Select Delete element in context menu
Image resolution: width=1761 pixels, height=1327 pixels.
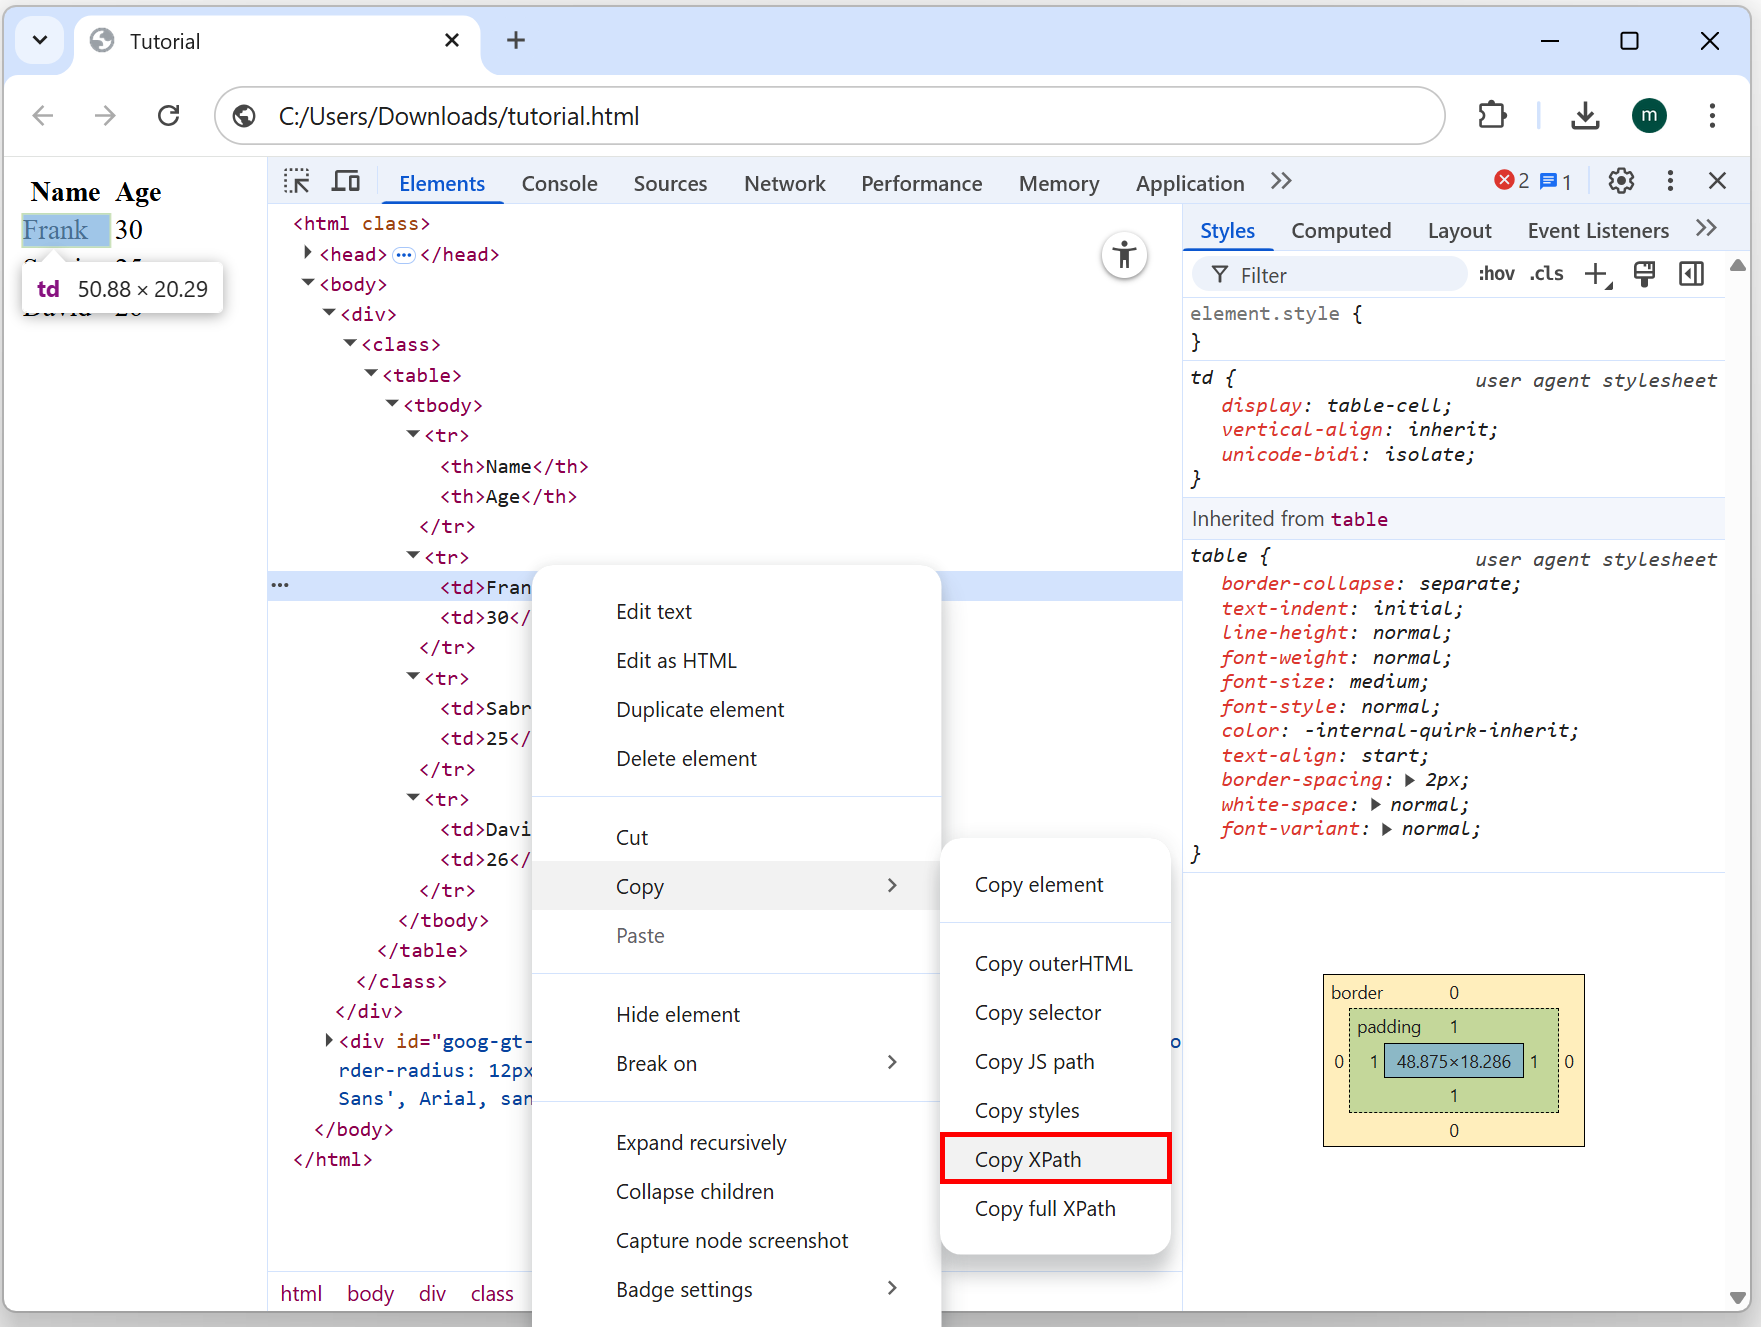coord(686,759)
